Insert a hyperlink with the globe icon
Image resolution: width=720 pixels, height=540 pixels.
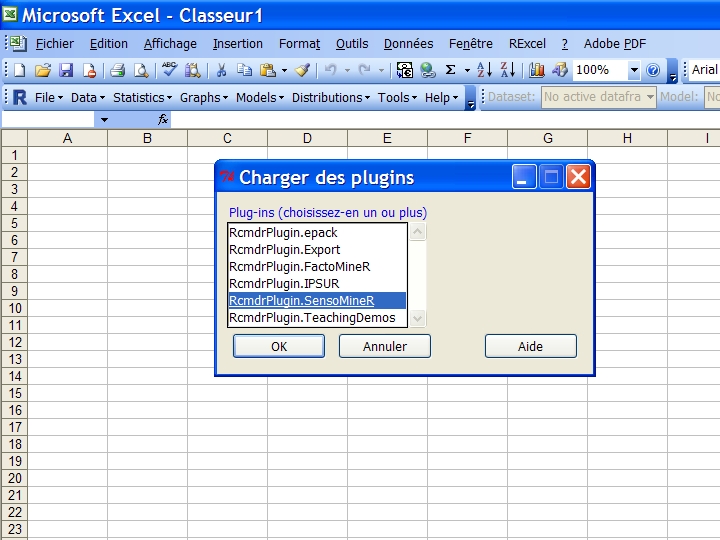[428, 70]
